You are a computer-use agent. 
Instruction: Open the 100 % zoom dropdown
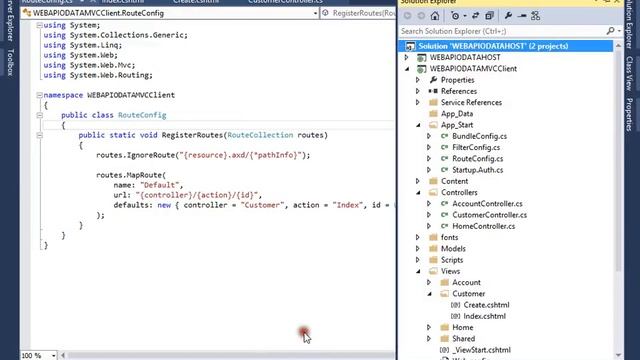(53, 356)
